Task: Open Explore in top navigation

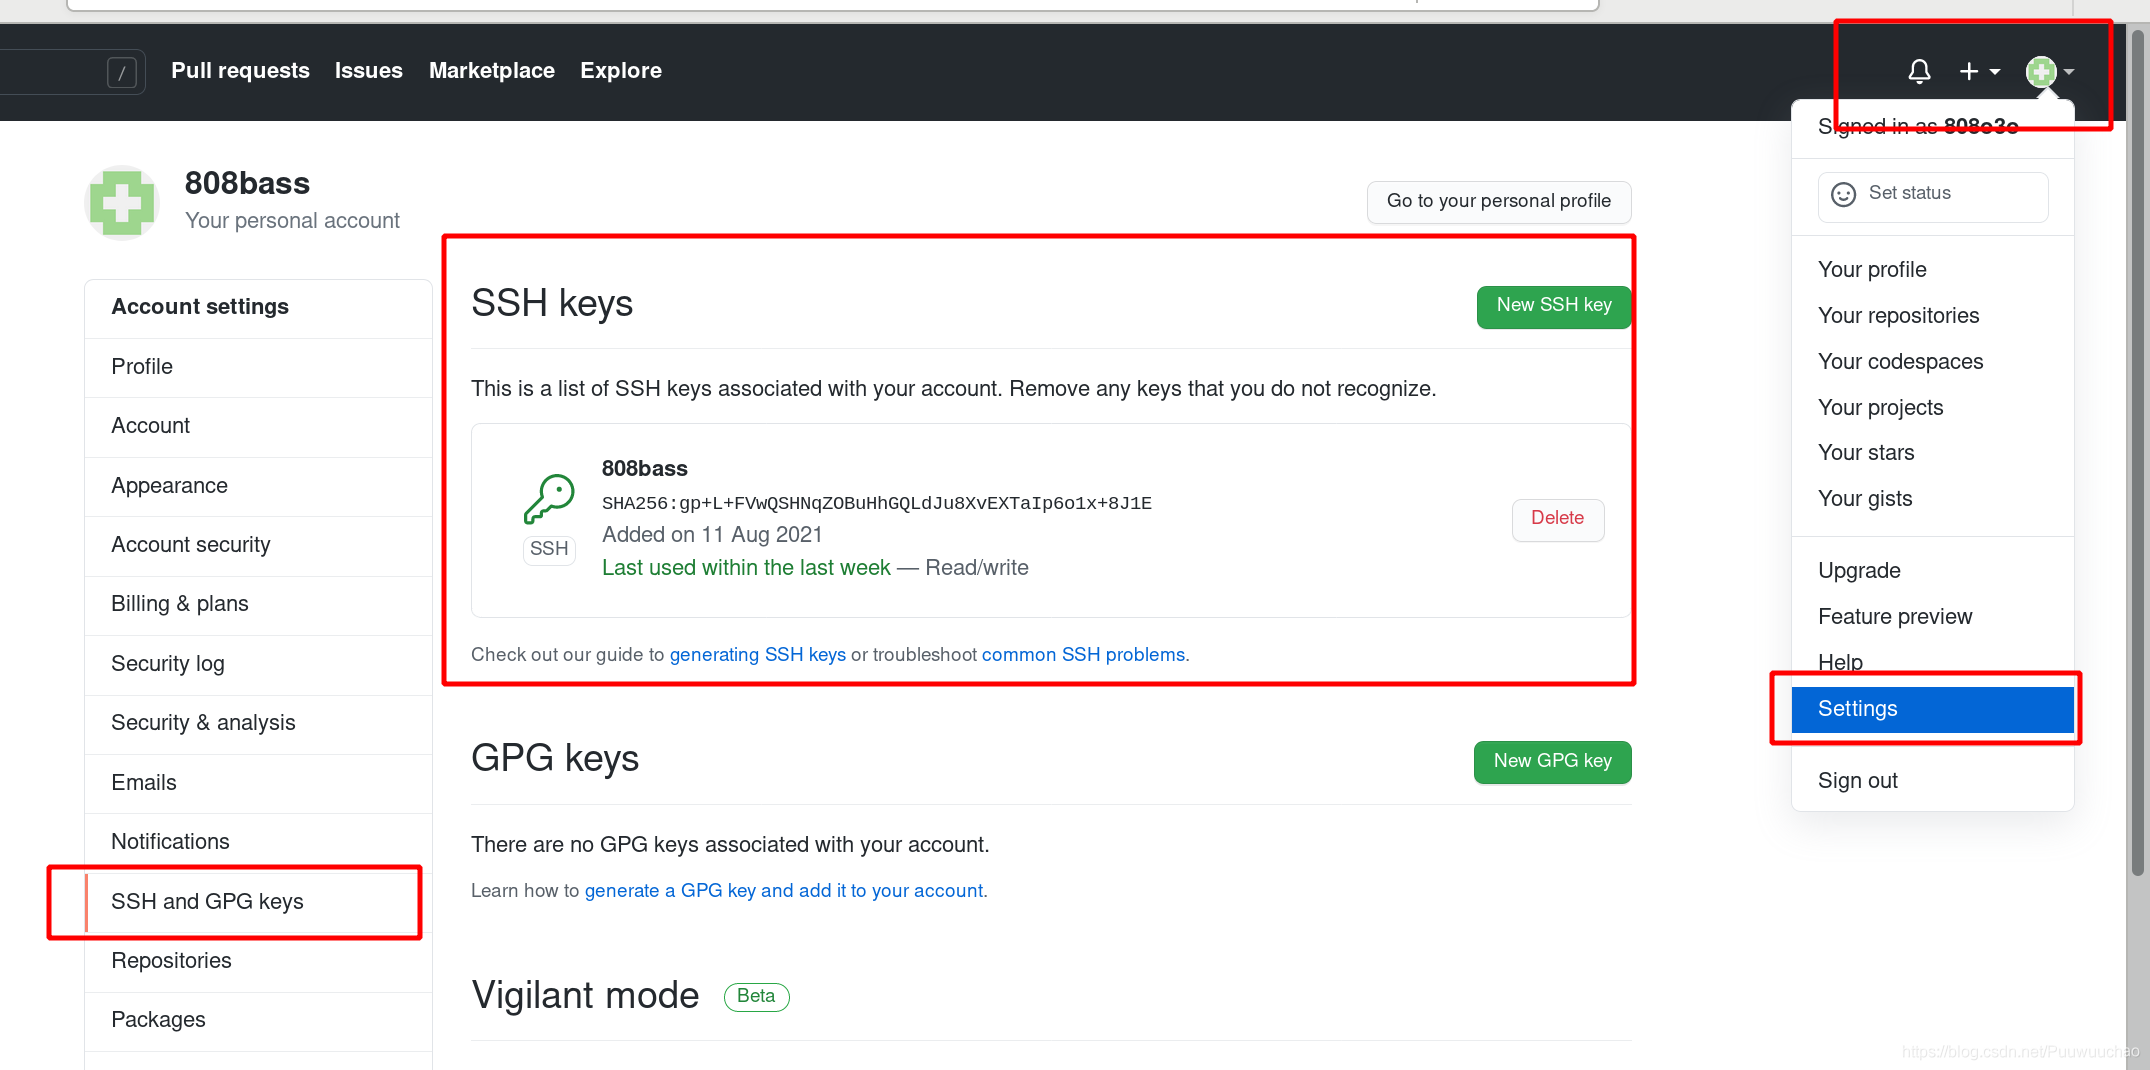Action: pyautogui.click(x=621, y=71)
